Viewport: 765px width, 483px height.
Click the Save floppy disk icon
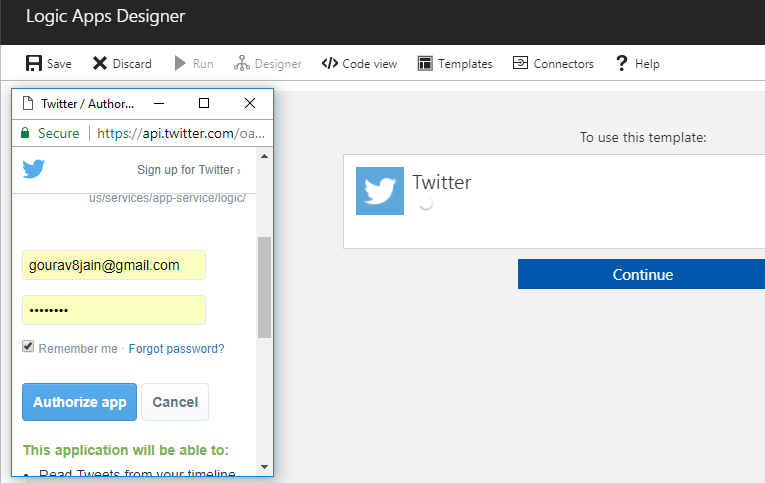tap(34, 63)
